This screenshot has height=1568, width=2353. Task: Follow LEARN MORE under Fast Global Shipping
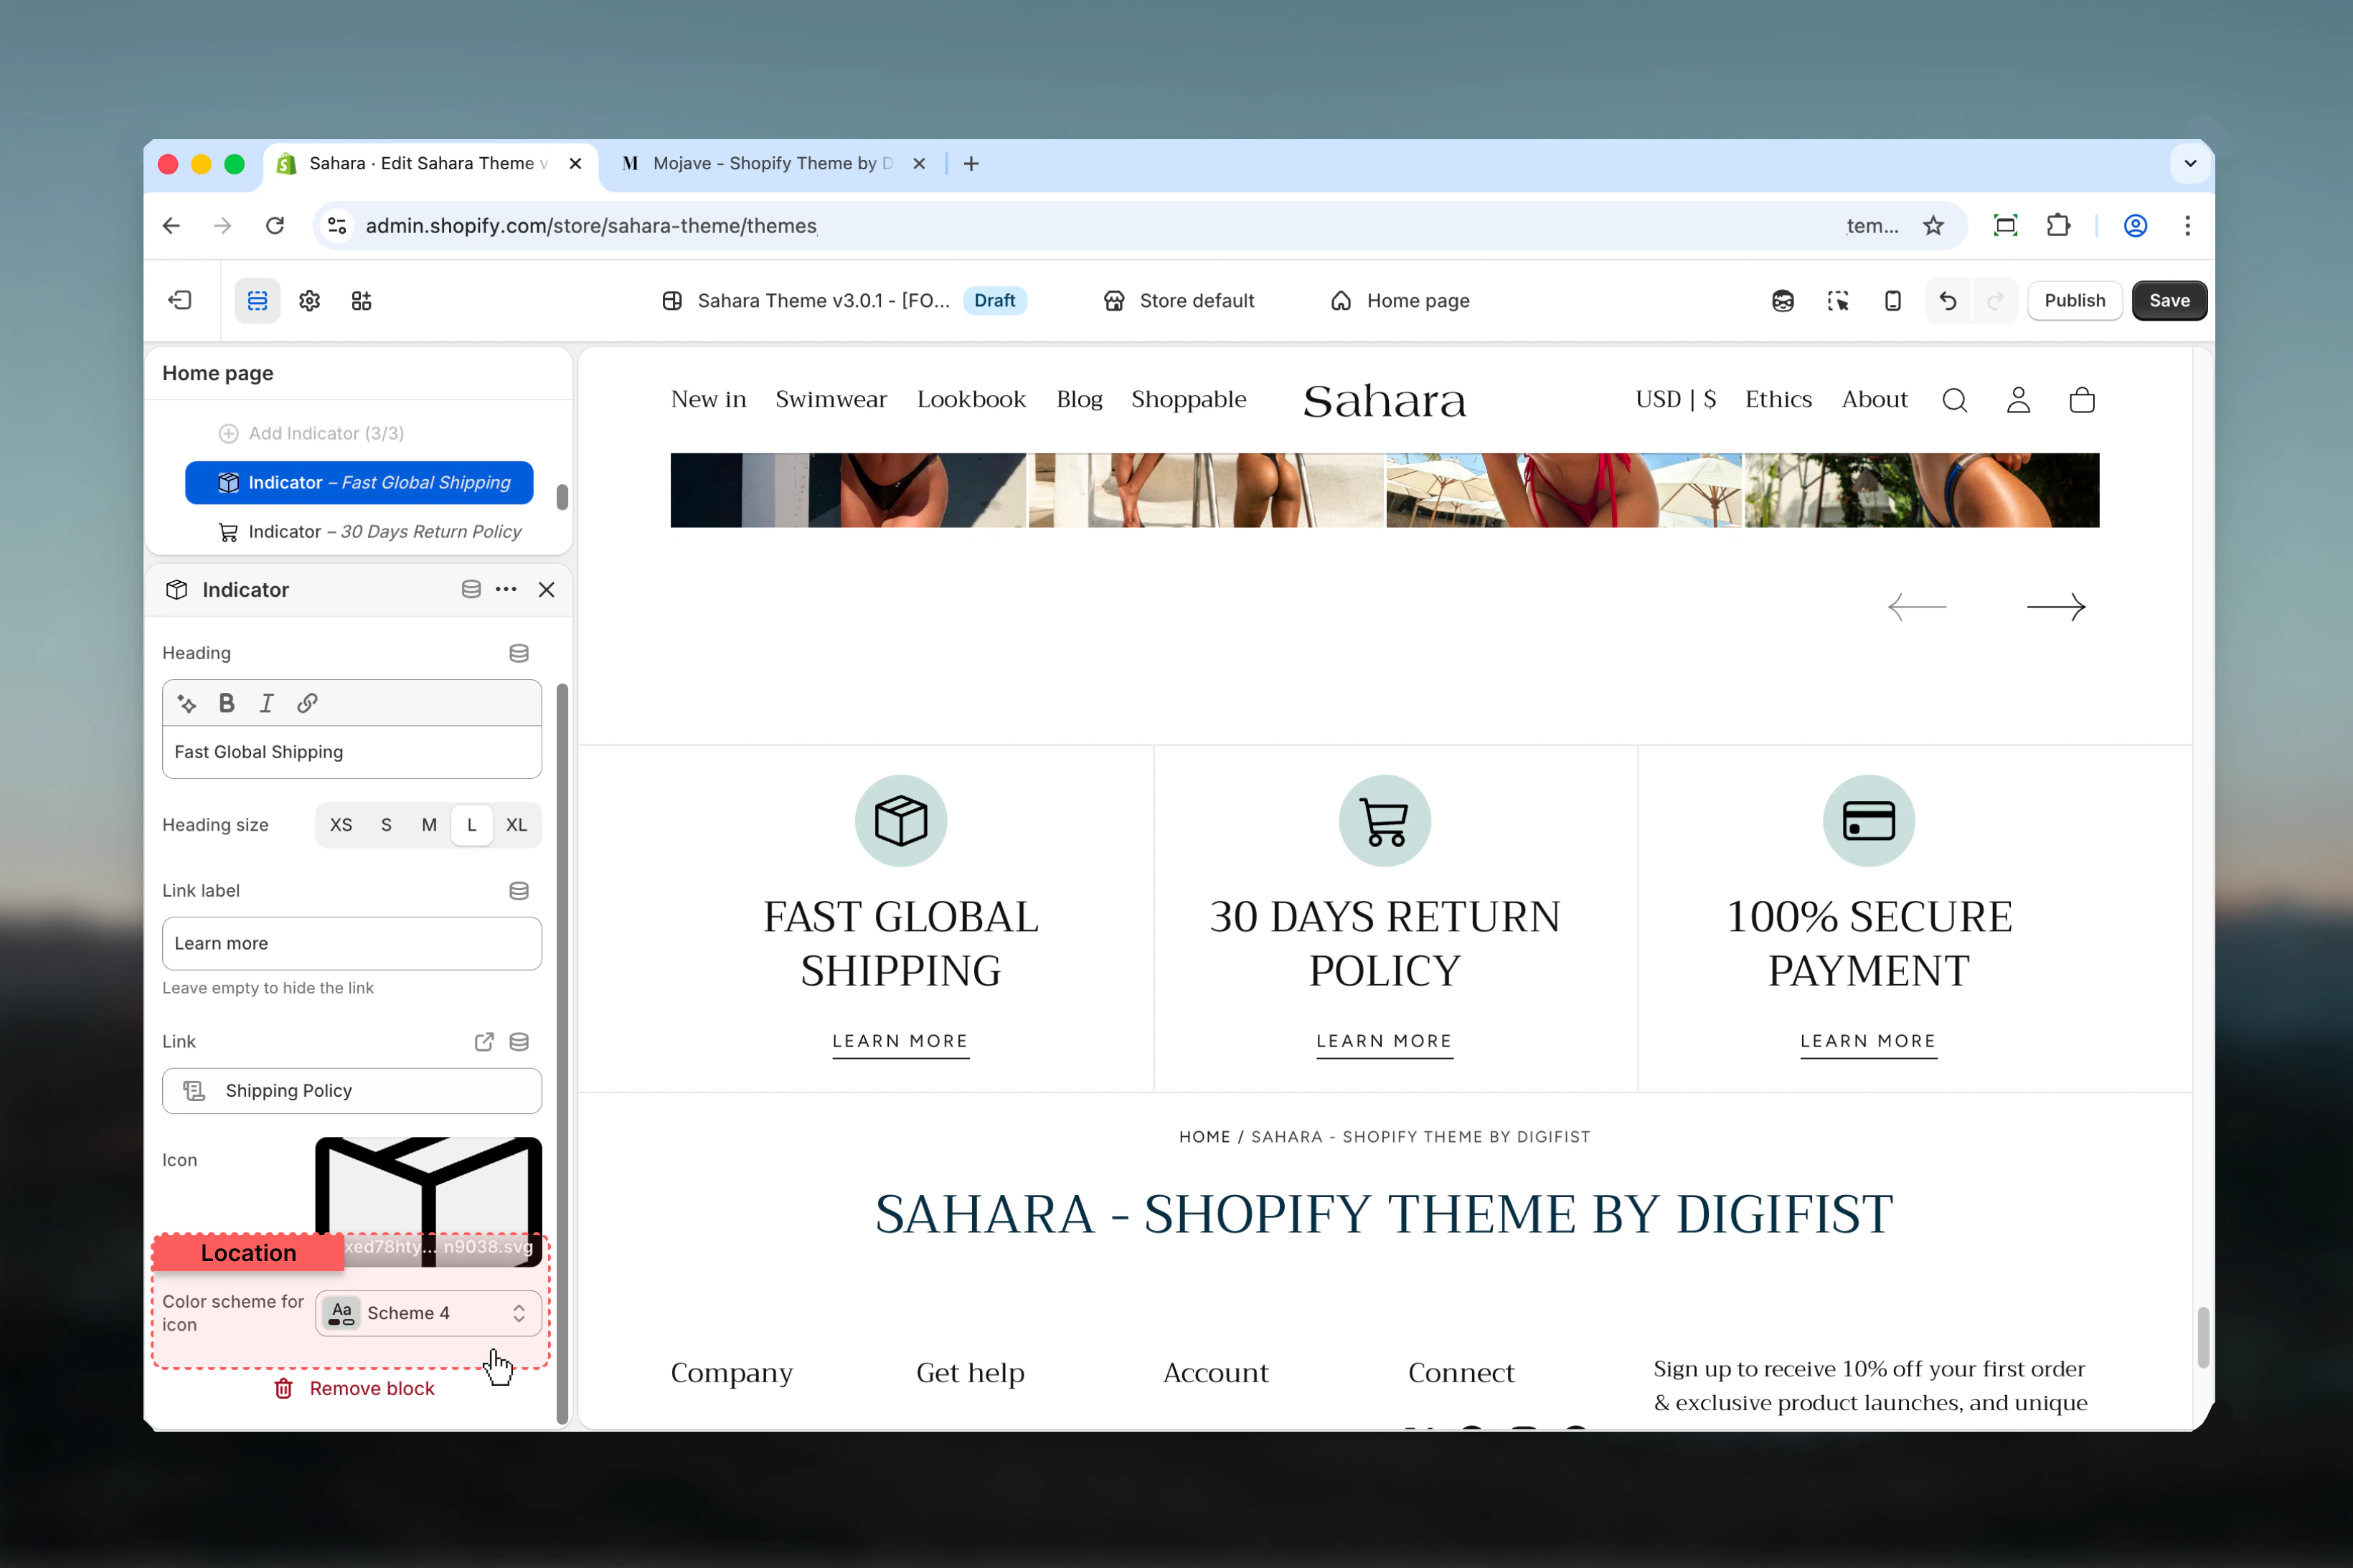coord(900,1042)
